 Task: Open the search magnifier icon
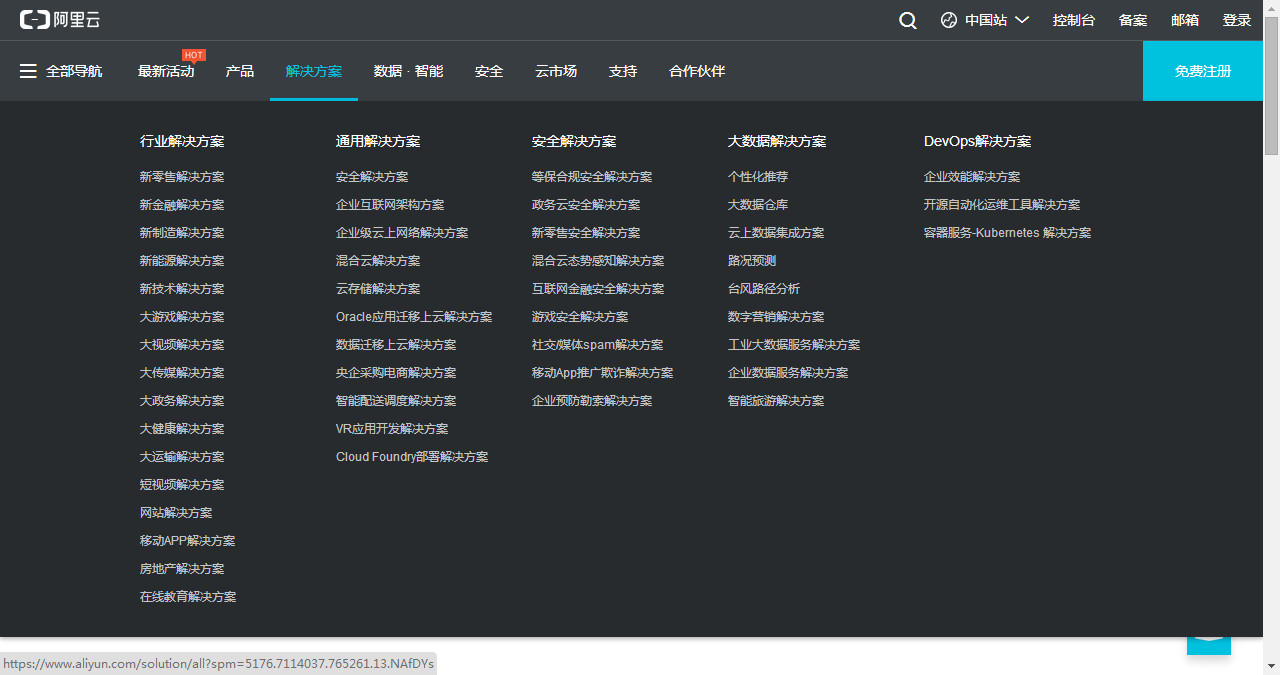908,20
